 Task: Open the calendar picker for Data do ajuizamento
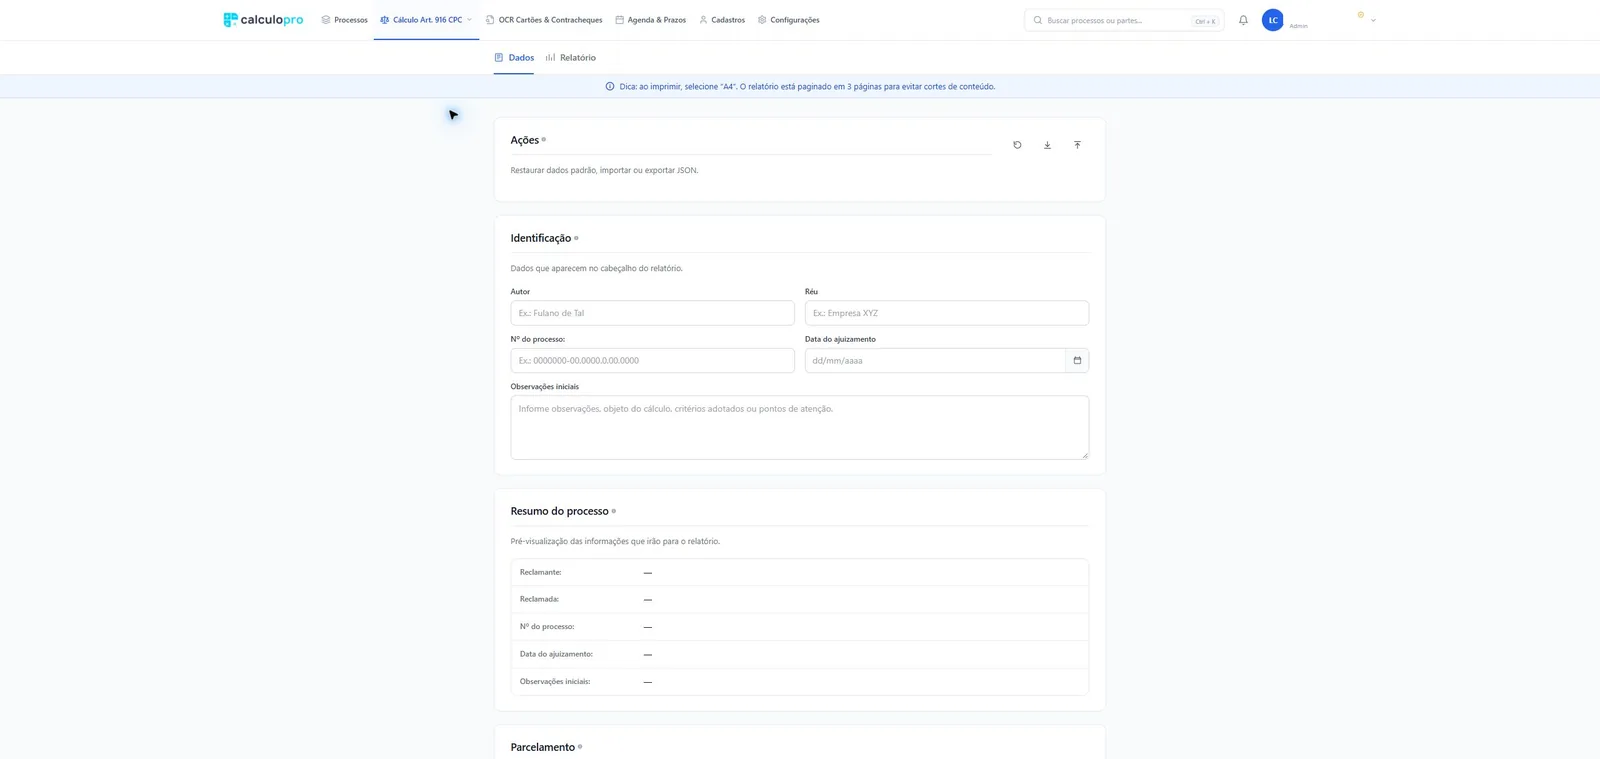click(1077, 360)
